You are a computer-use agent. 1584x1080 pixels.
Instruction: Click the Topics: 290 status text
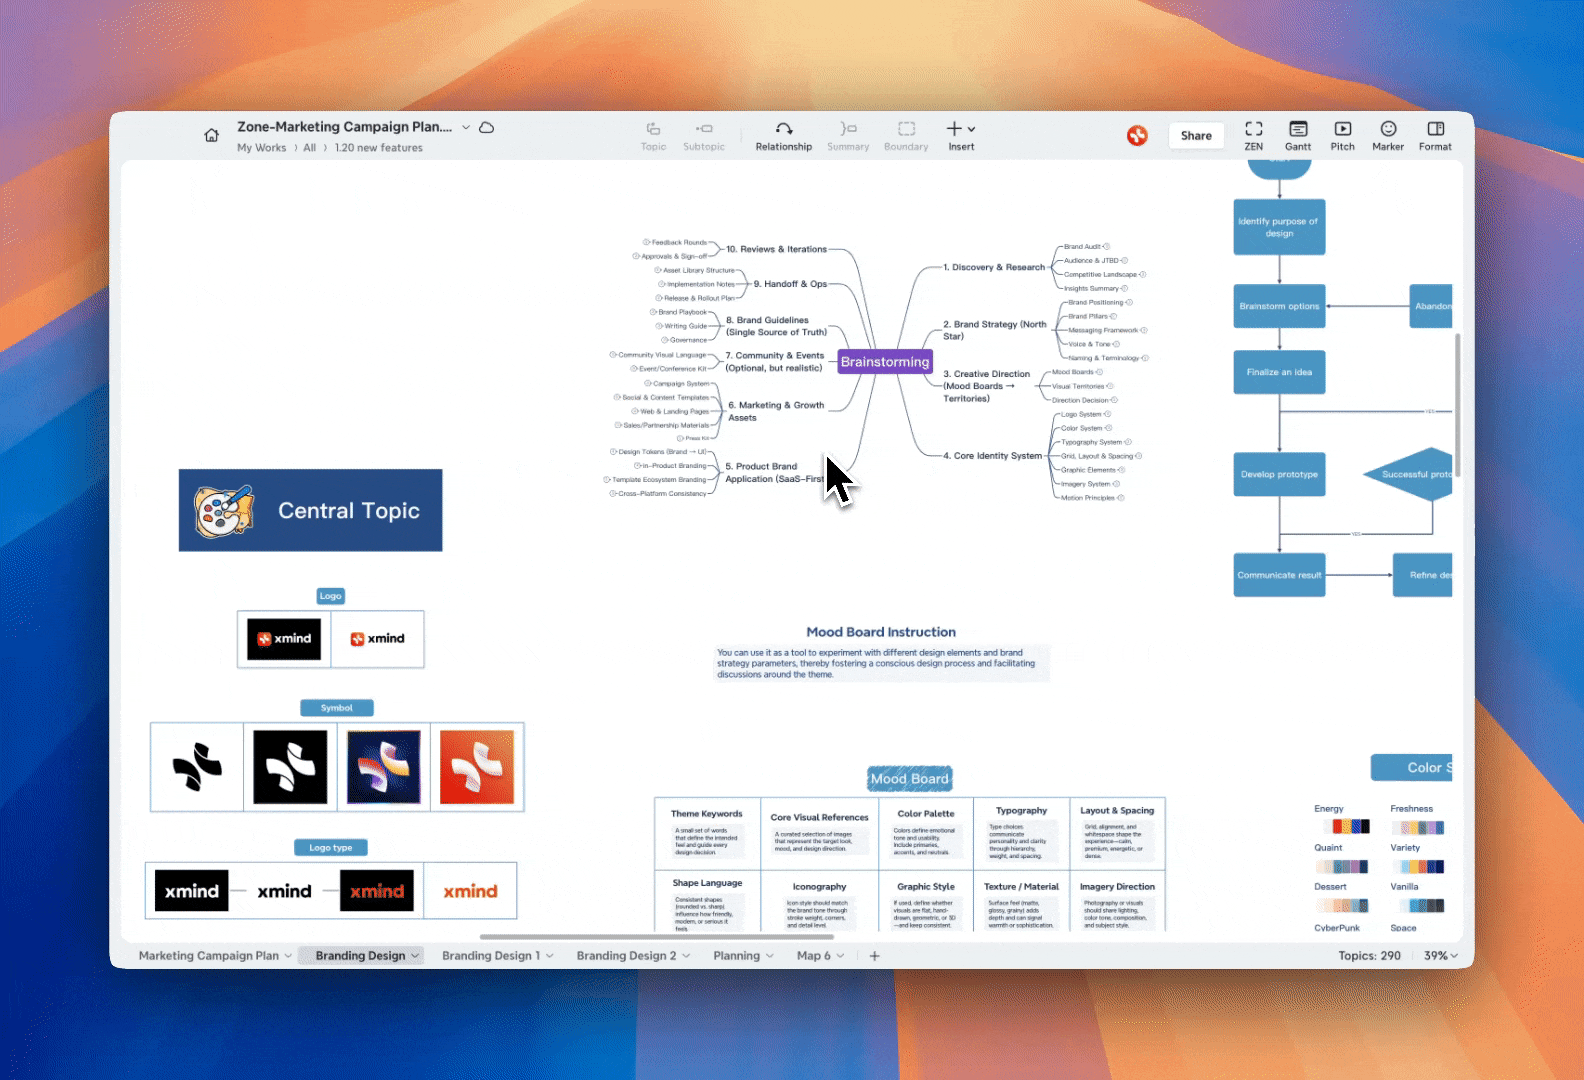1369,956
